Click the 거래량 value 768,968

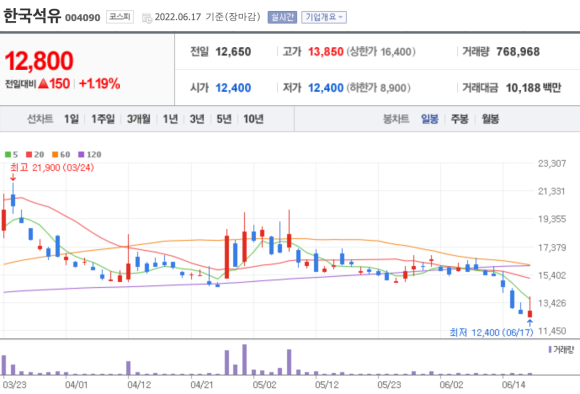[x=518, y=51]
